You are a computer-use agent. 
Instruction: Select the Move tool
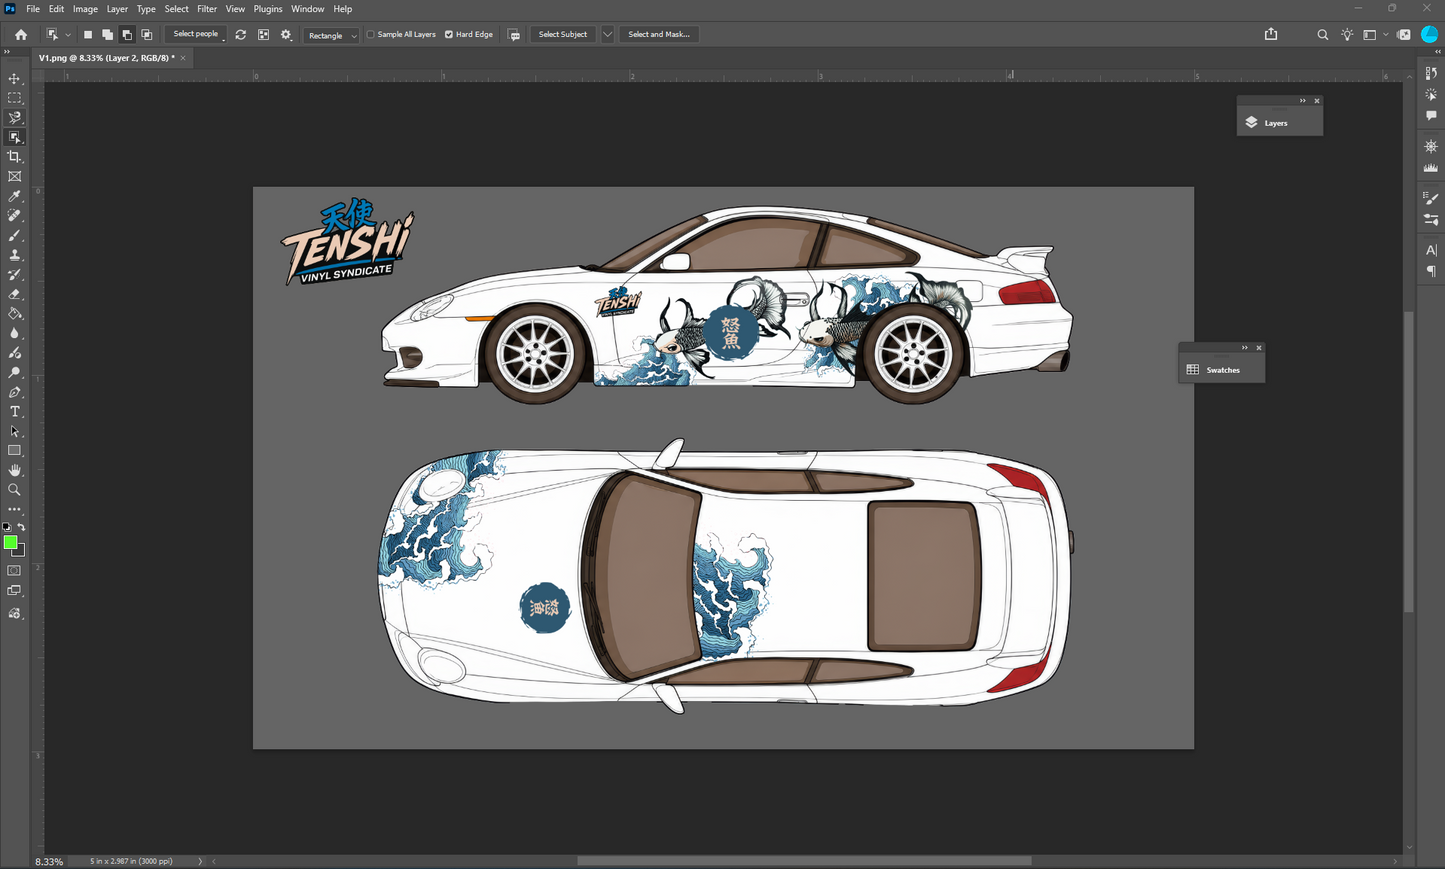coord(14,78)
